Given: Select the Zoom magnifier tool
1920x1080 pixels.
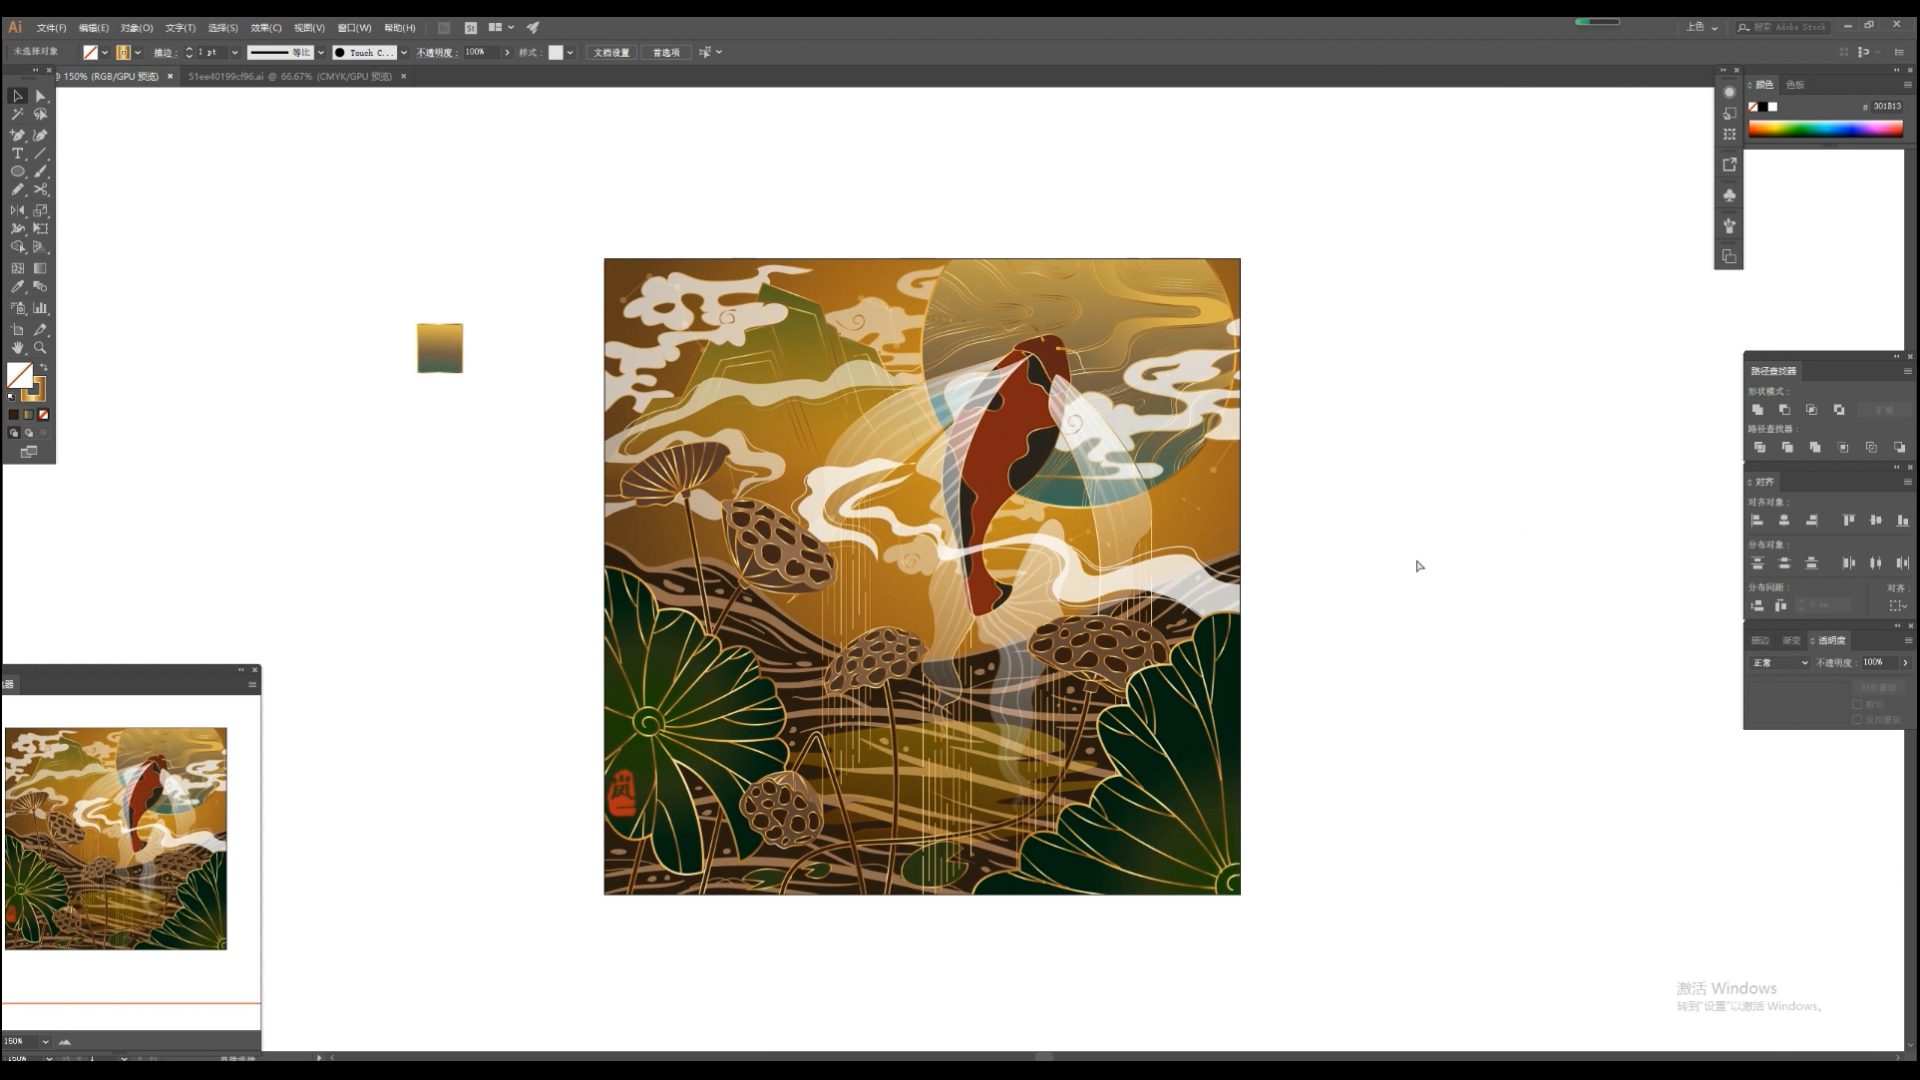Looking at the screenshot, I should click(41, 348).
